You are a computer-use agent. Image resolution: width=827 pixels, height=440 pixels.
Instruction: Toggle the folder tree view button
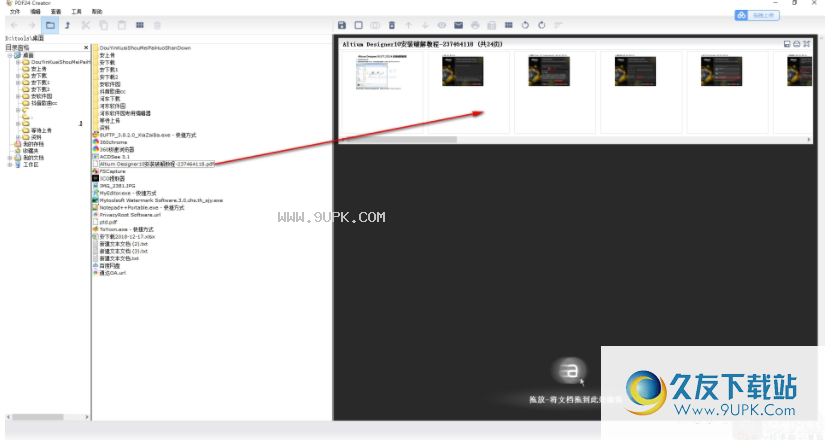click(x=50, y=25)
